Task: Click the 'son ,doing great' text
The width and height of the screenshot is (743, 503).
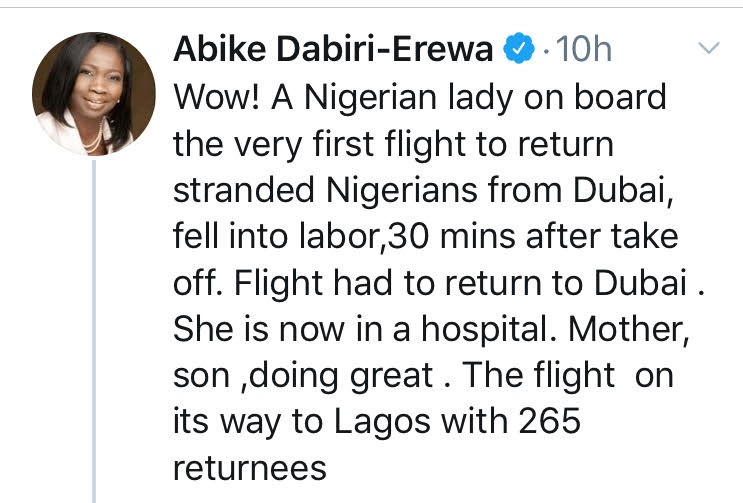Action: tap(303, 376)
